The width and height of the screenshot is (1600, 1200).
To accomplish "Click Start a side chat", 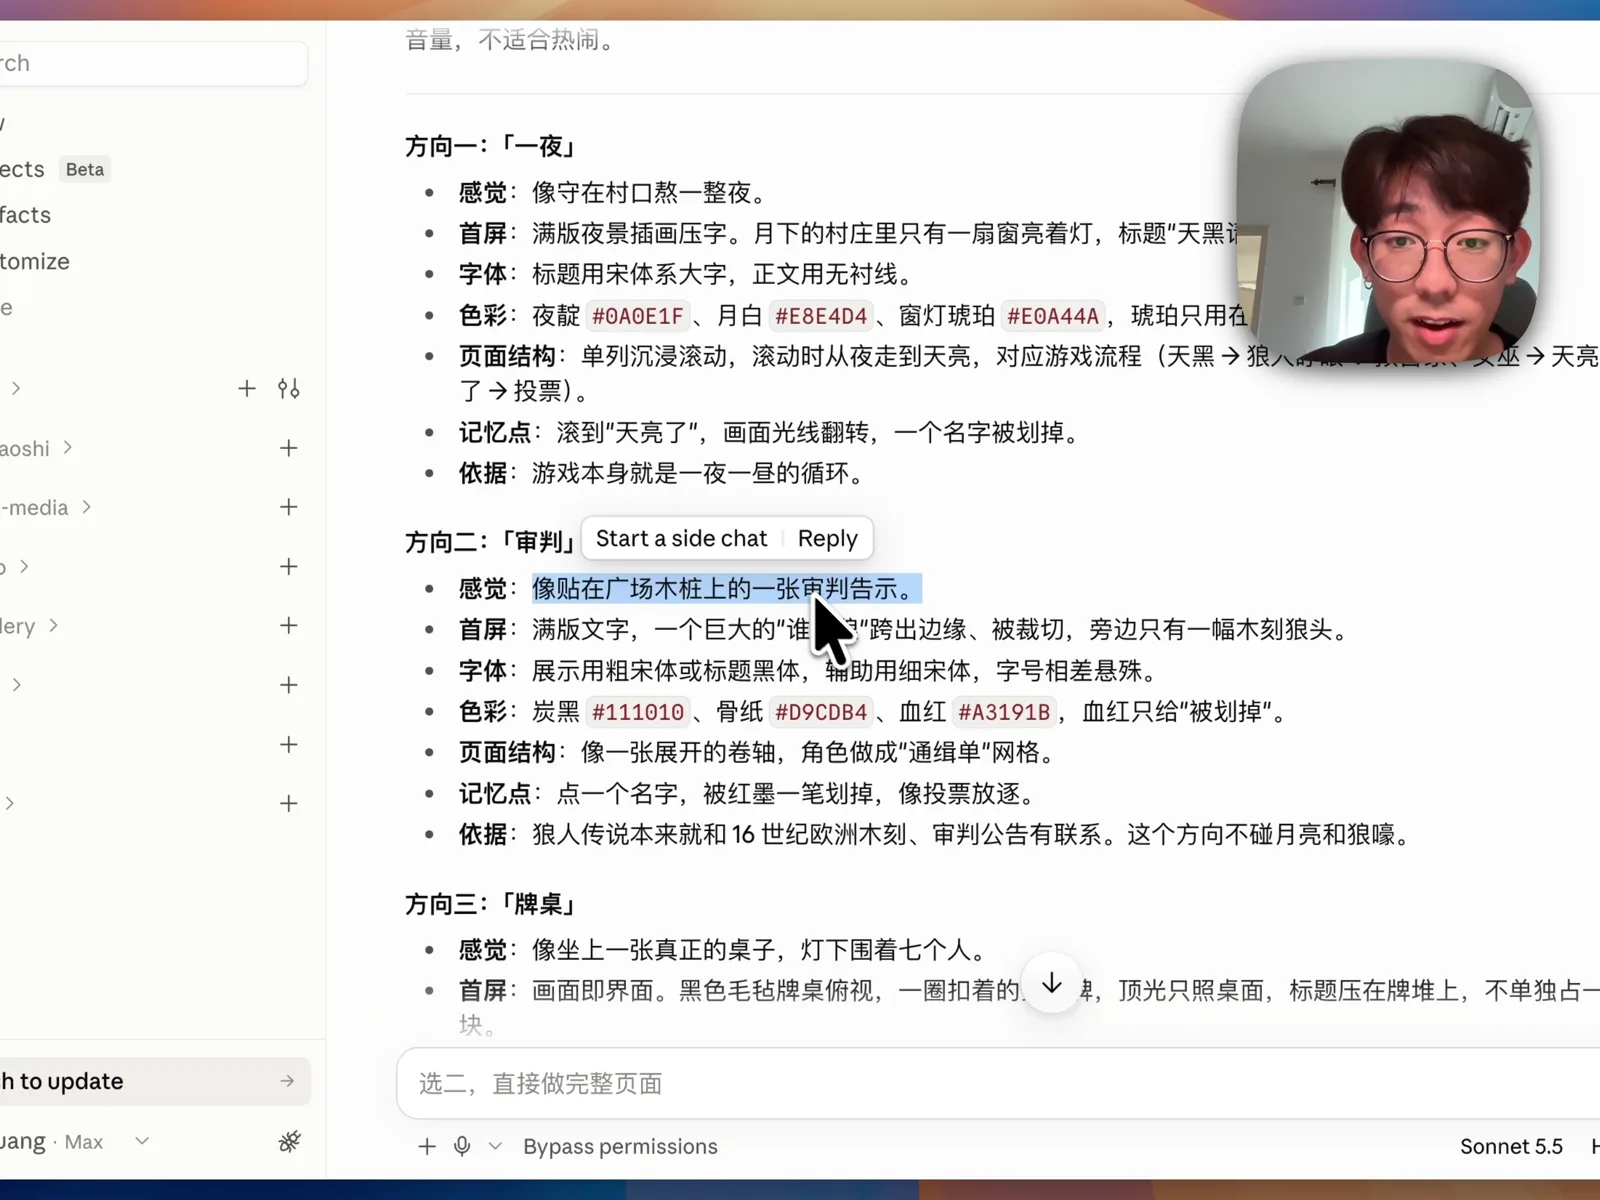I will tap(682, 538).
